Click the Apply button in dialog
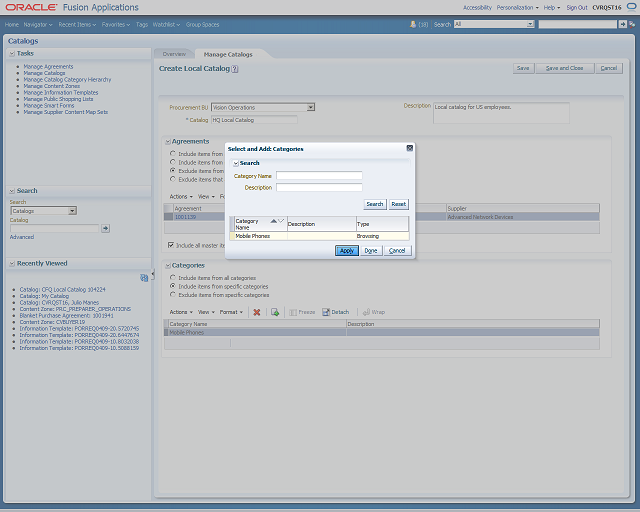This screenshot has height=512, width=640. tap(347, 251)
